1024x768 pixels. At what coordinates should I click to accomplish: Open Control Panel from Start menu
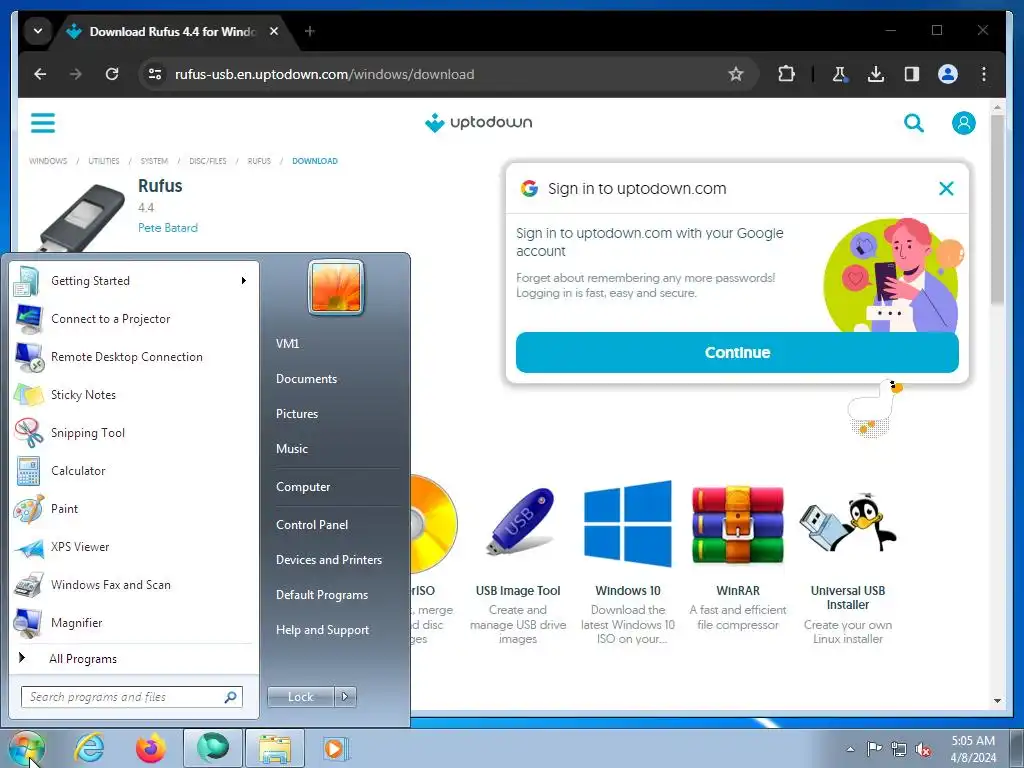pos(334,524)
